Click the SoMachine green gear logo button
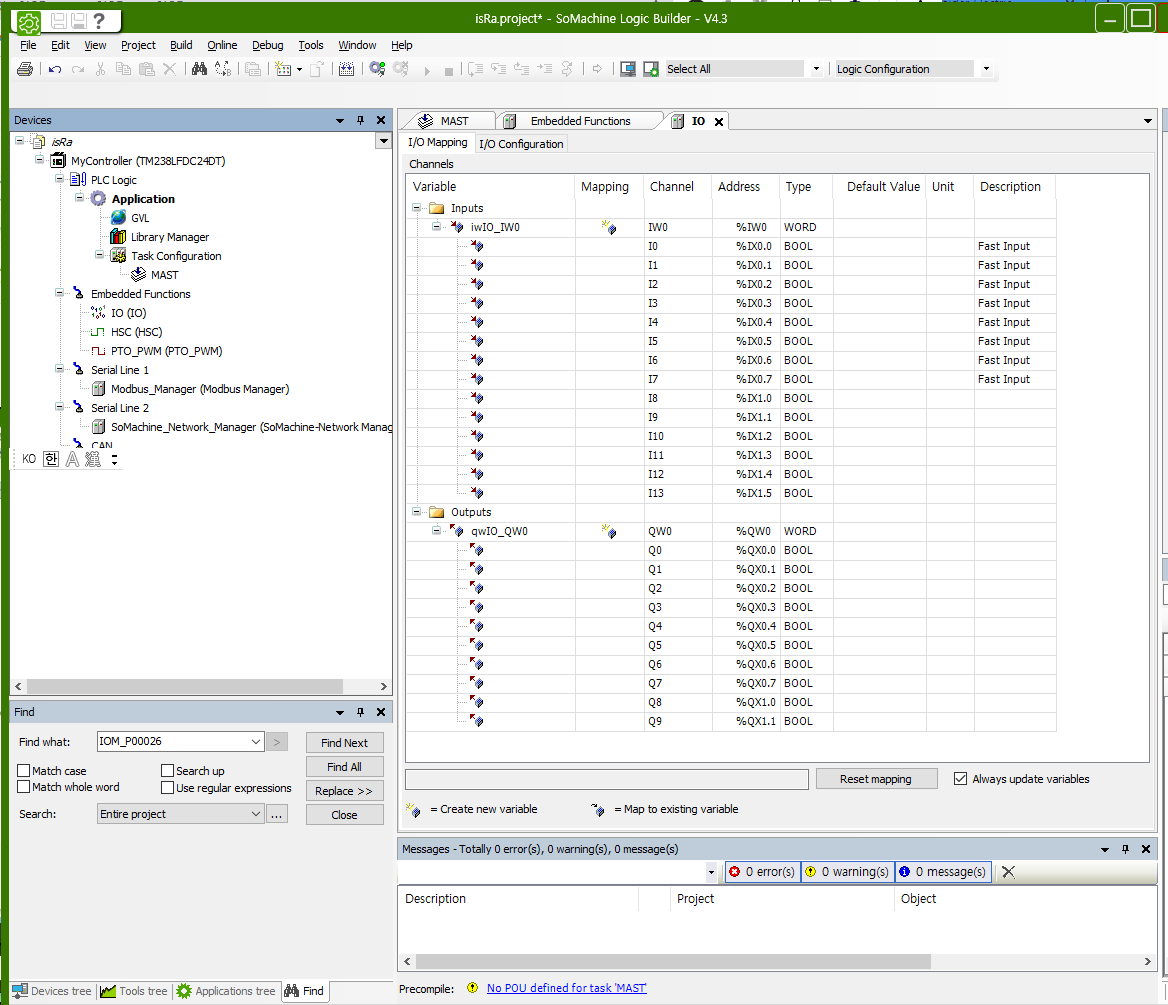Screen dimensions: 1168x1005 click(28, 22)
